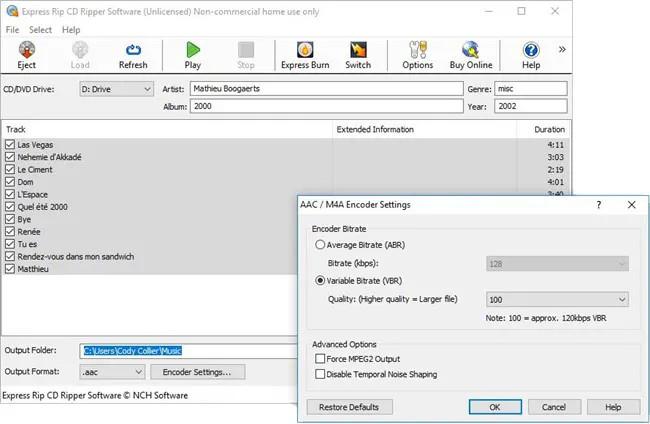Viewport: 650px width, 424px height.
Task: Select Average Bitrate (ABR) radio button
Action: click(x=321, y=245)
